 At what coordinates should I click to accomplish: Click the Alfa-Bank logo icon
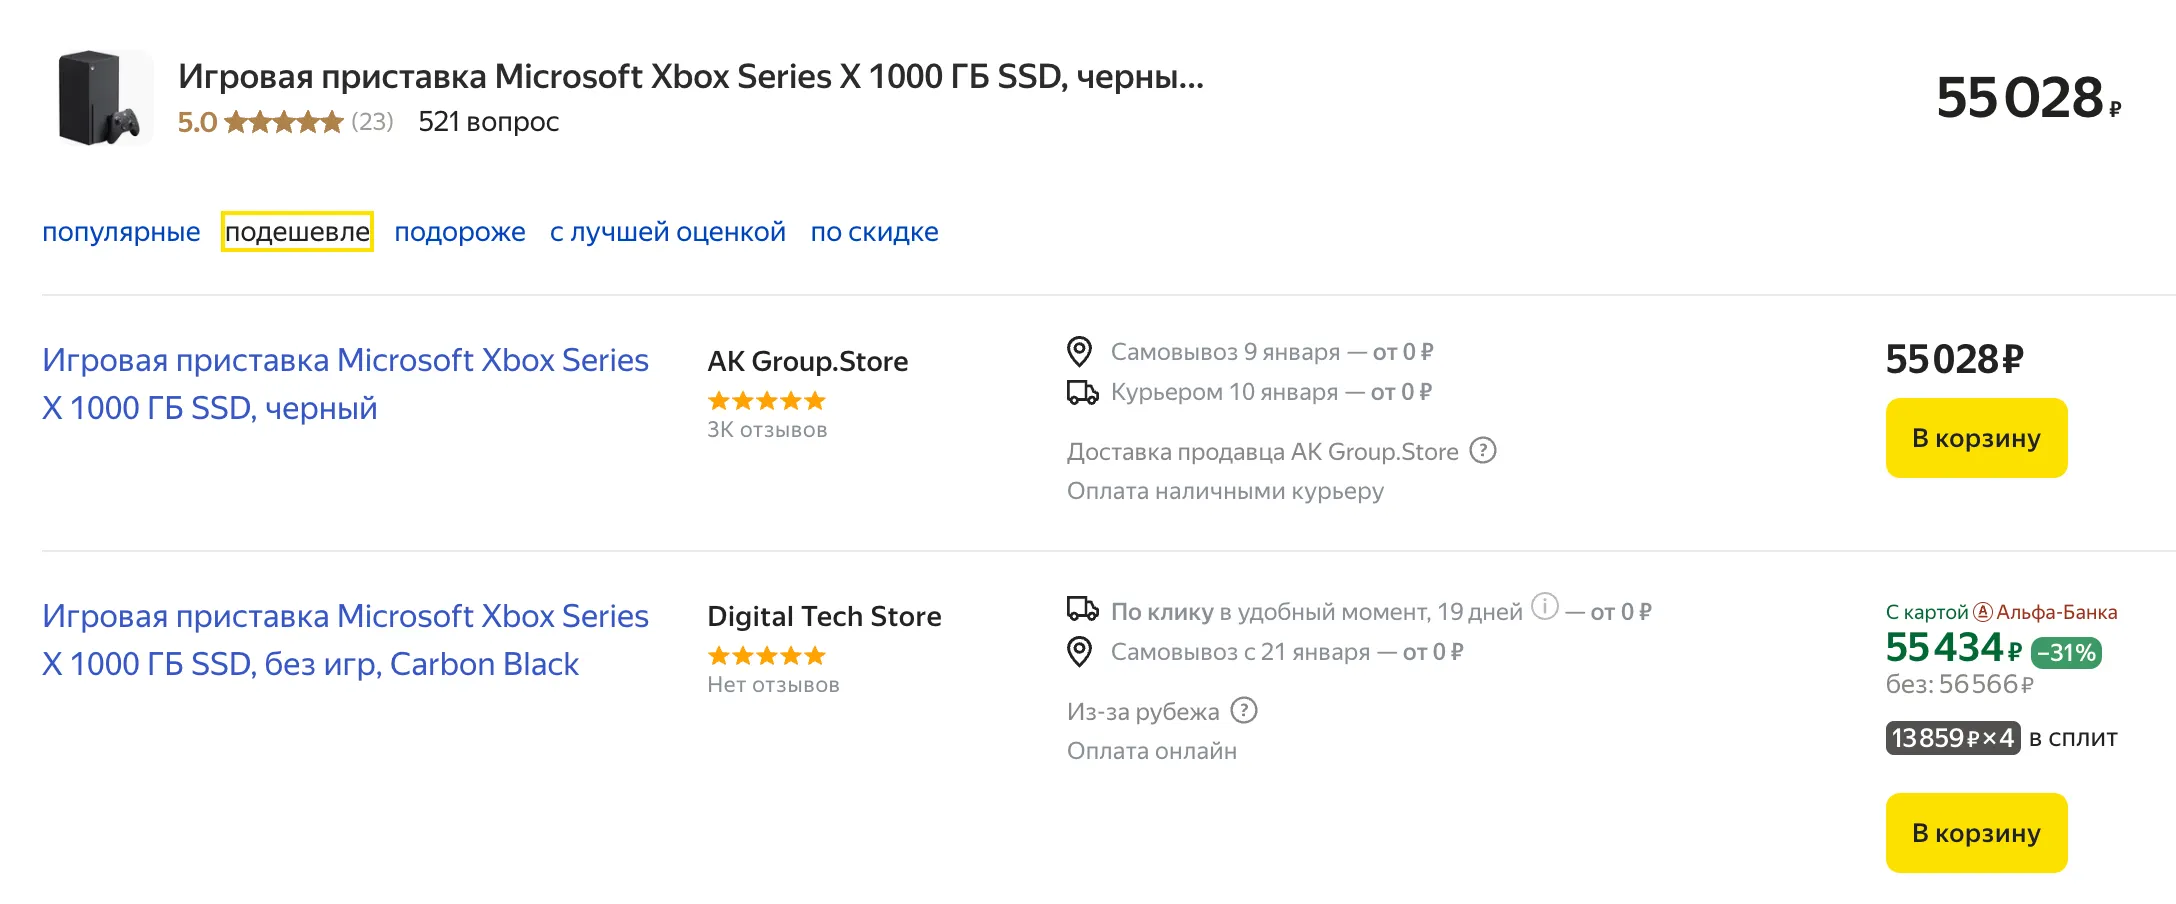pyautogui.click(x=1982, y=612)
